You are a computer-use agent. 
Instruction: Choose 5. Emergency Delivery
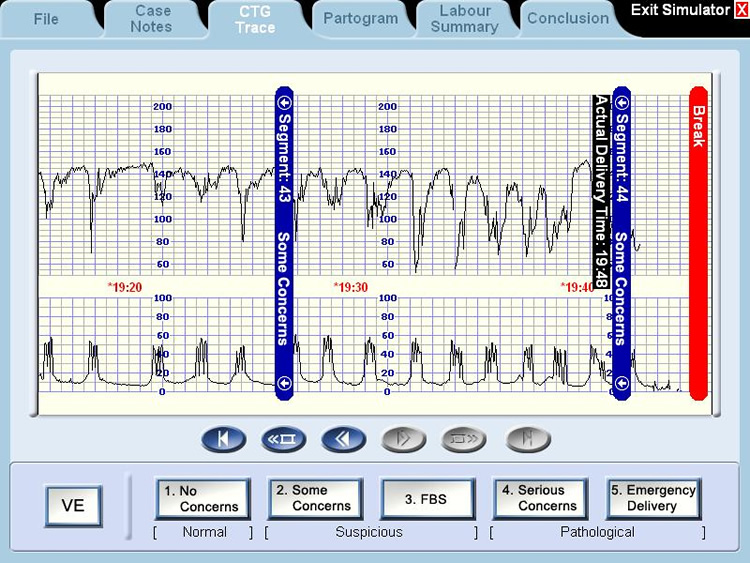click(653, 499)
